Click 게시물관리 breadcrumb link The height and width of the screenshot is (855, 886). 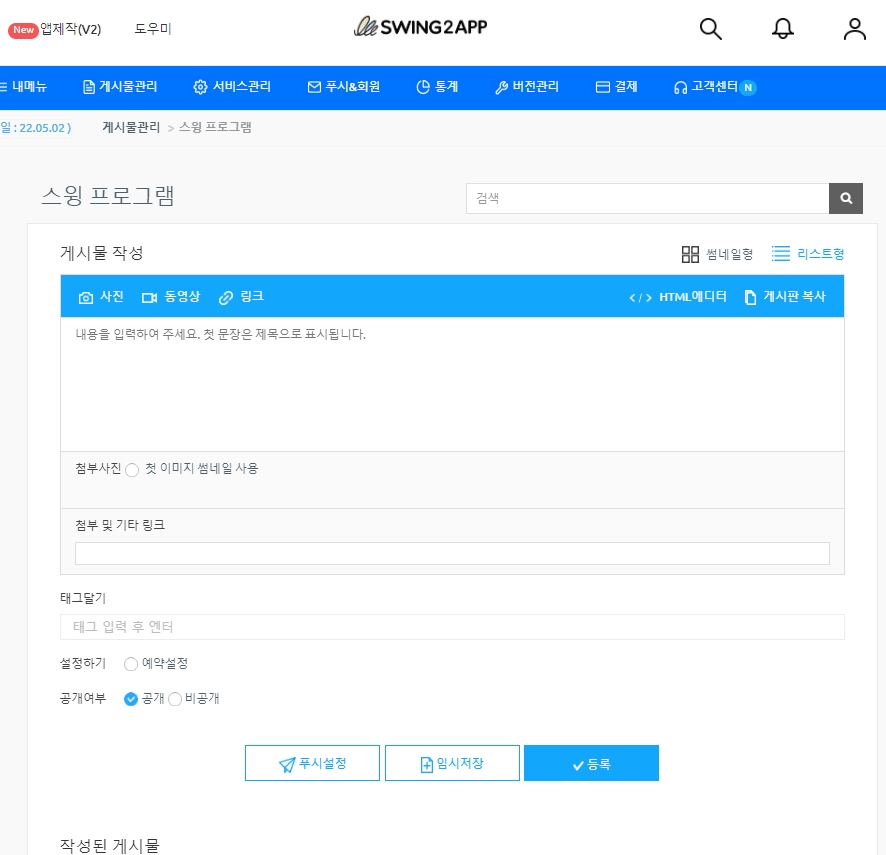coord(131,127)
